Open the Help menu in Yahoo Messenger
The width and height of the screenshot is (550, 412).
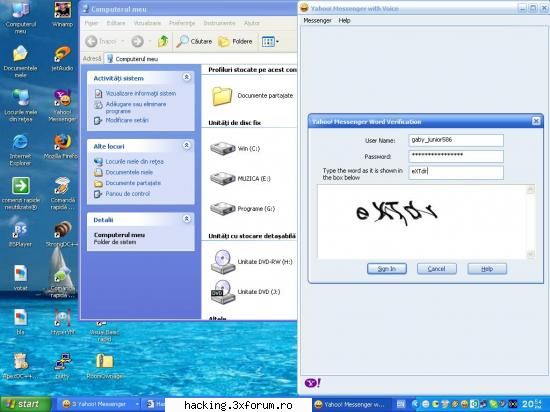tap(344, 21)
